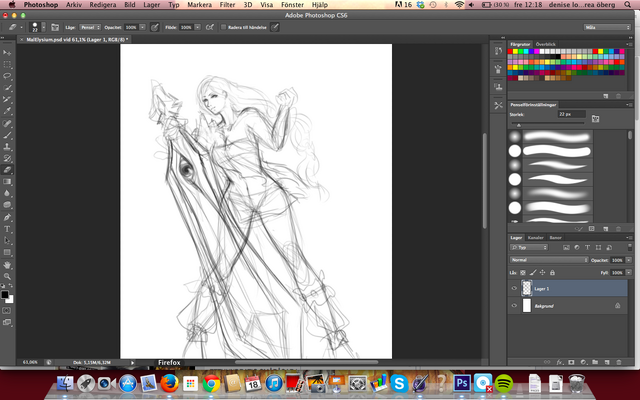Open the eraser Opacitet slider dropdown
640x400 pixels.
pyautogui.click(x=142, y=27)
